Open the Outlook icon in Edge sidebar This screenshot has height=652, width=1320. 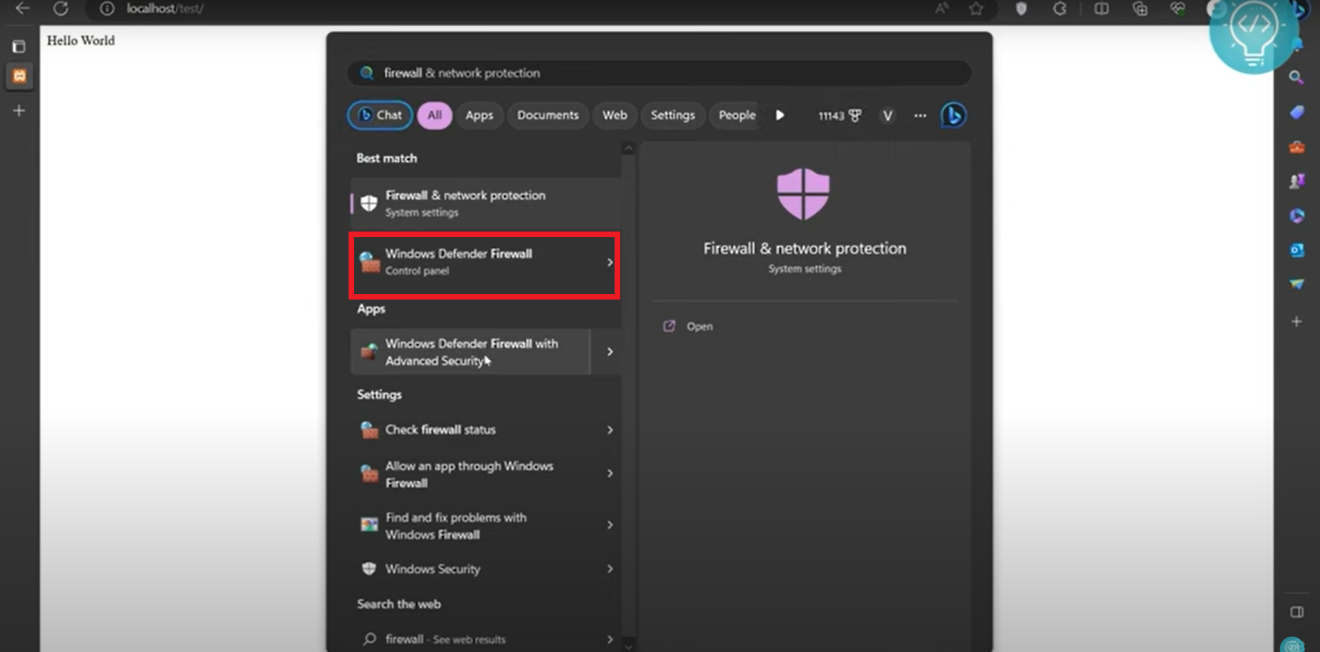1297,250
